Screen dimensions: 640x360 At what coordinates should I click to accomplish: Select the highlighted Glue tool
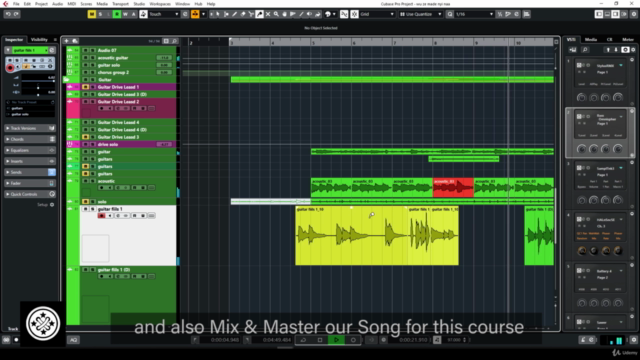click(x=259, y=14)
